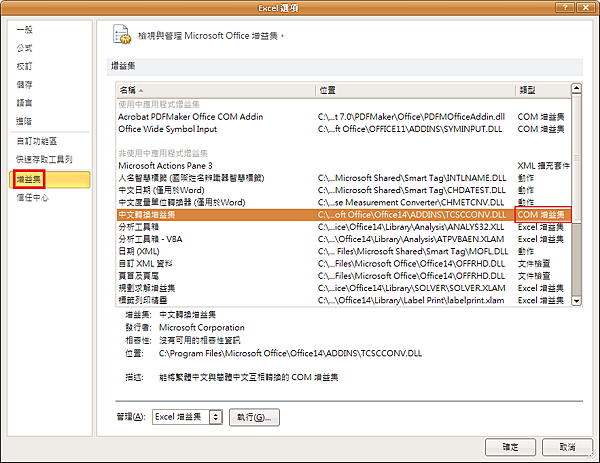Viewport: 600px width, 463px height.
Task: Click the scroll up arrow of add-ins list
Action: [x=576, y=88]
